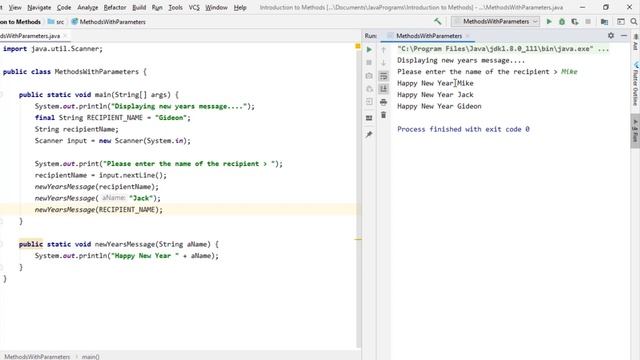Click the "Happy New Year Gideon" console line
The width and height of the screenshot is (640, 360).
pos(439,106)
